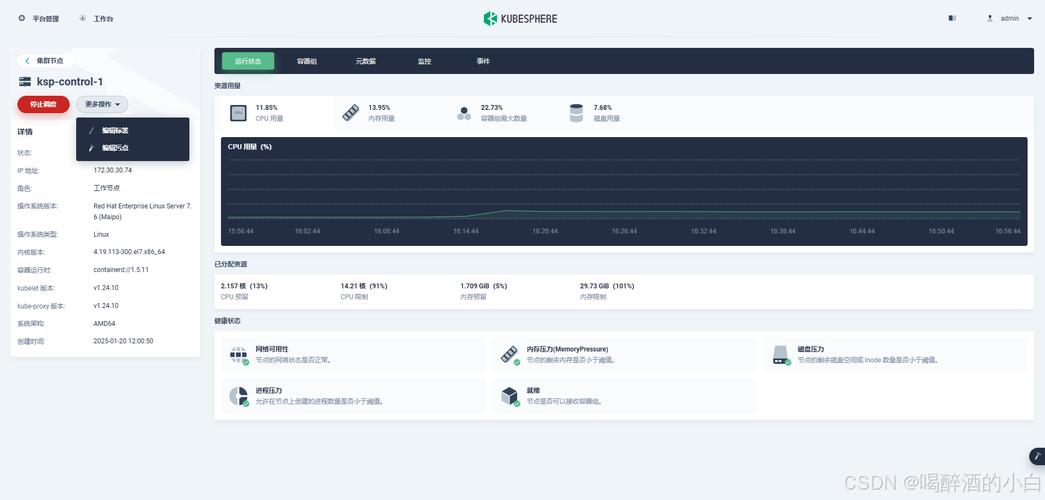Expand the 更多操作 dropdown
This screenshot has width=1045, height=500.
pos(102,104)
